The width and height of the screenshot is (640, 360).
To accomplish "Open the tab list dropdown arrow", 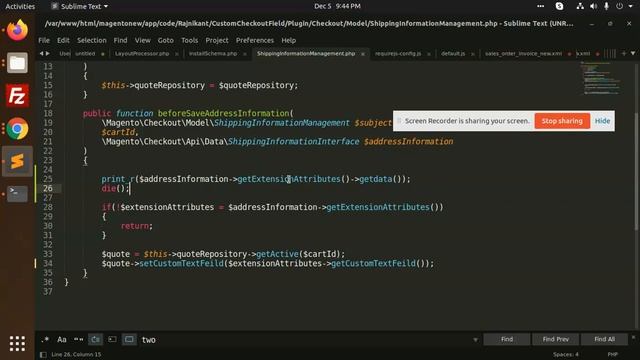I will coord(633,53).
